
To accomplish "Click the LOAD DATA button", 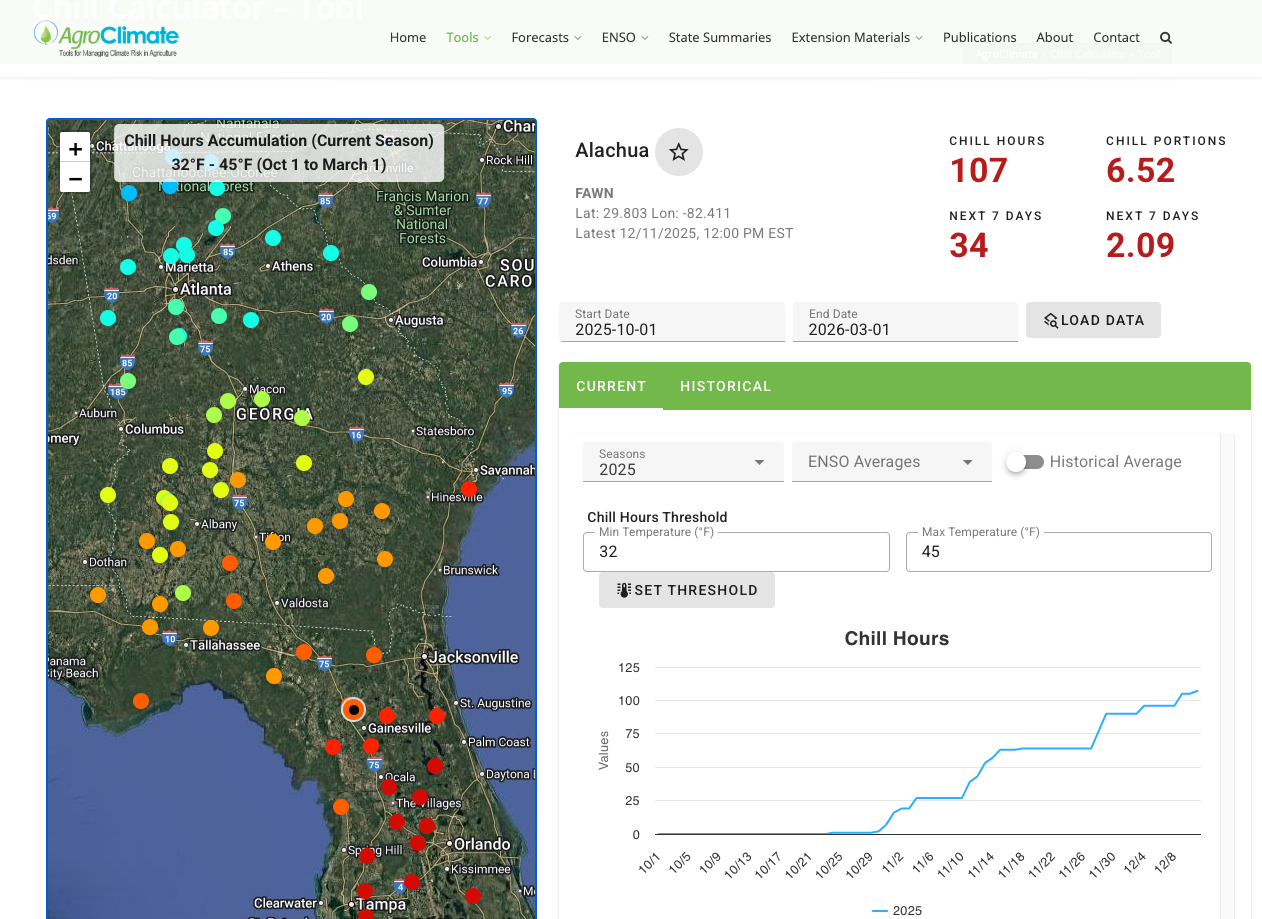I will (x=1093, y=320).
